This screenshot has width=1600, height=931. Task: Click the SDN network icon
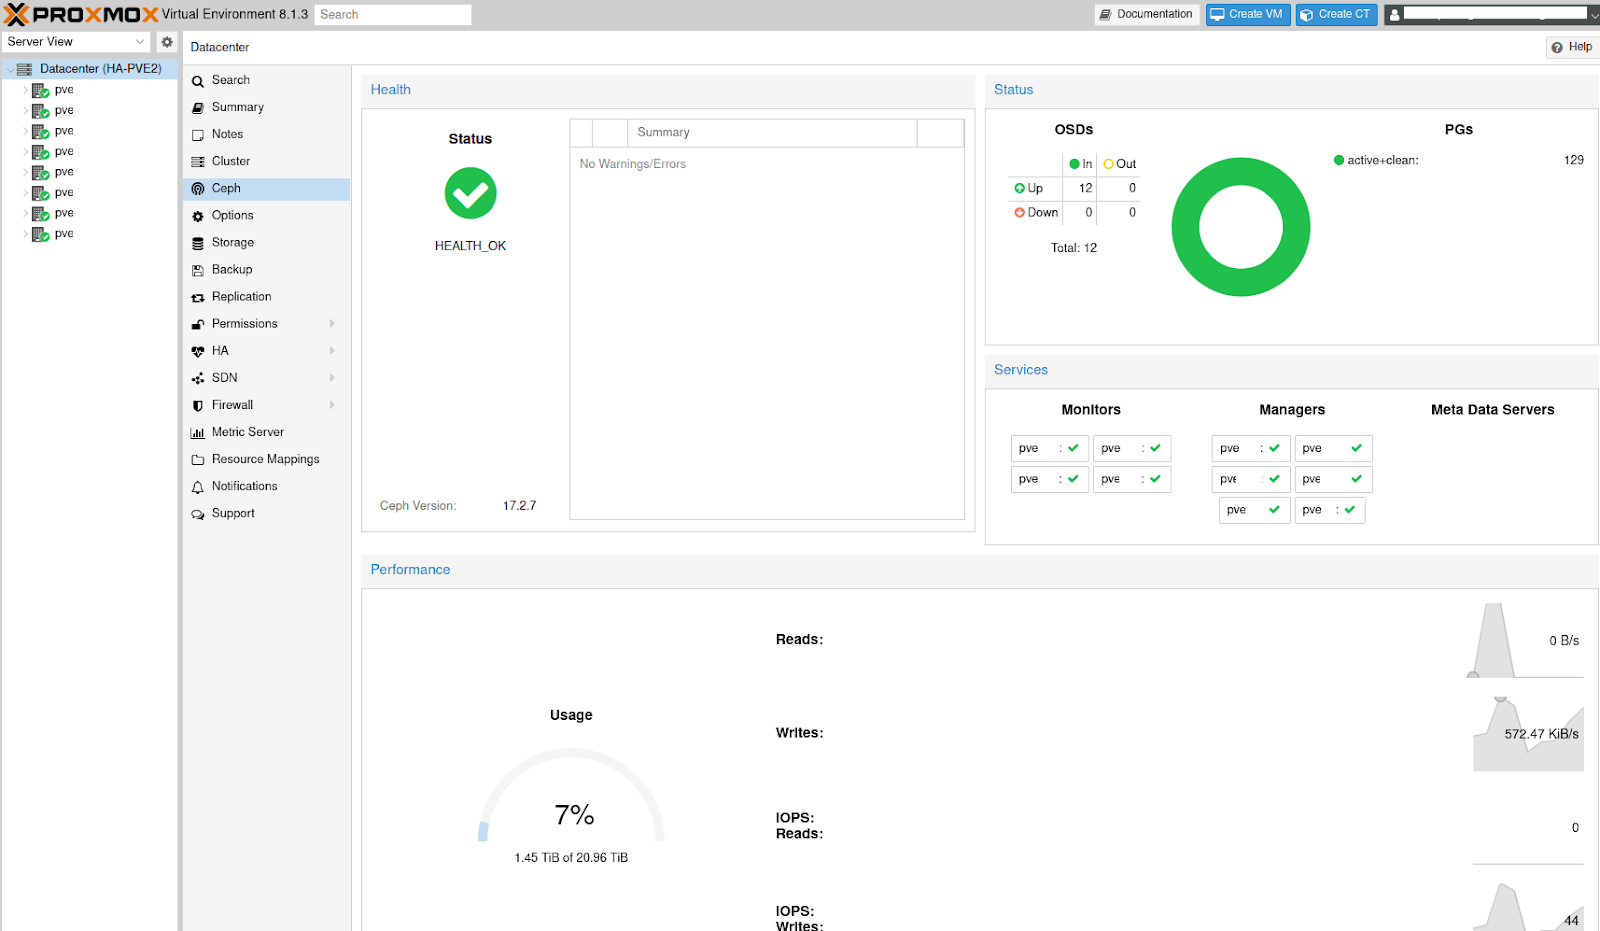[198, 378]
